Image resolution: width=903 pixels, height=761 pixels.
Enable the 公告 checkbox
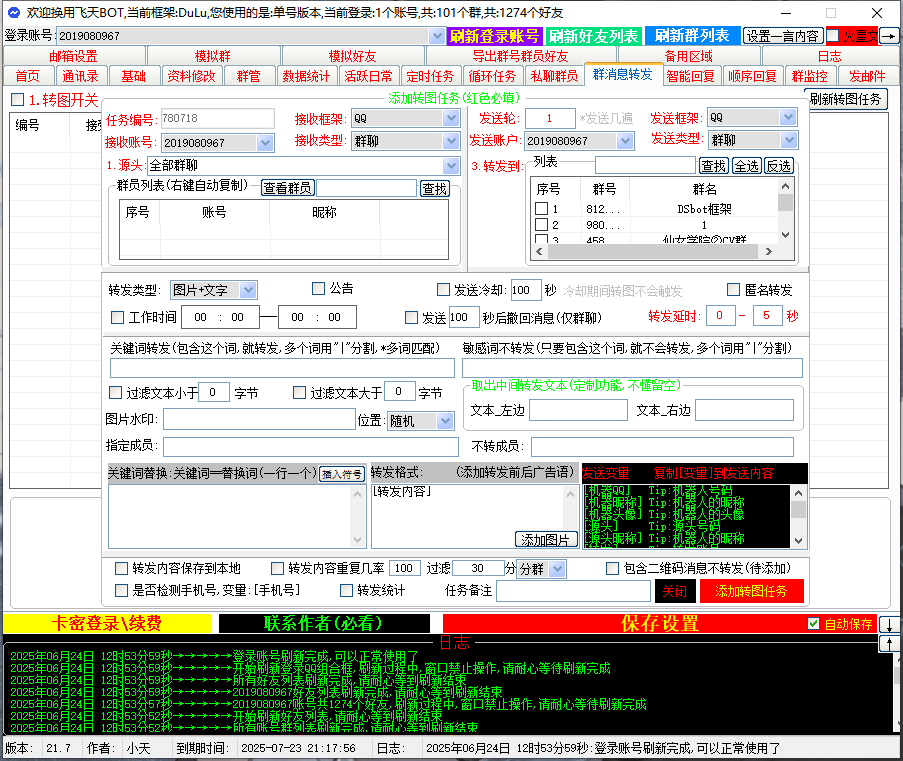coord(318,288)
